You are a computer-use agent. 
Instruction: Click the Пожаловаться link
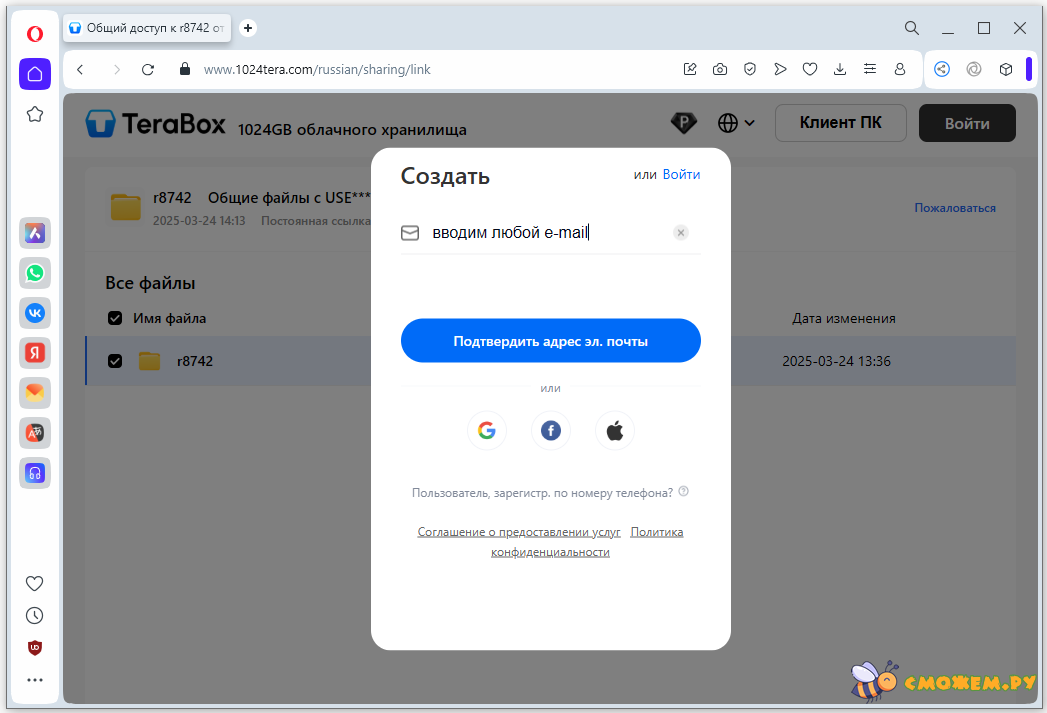[x=955, y=208]
